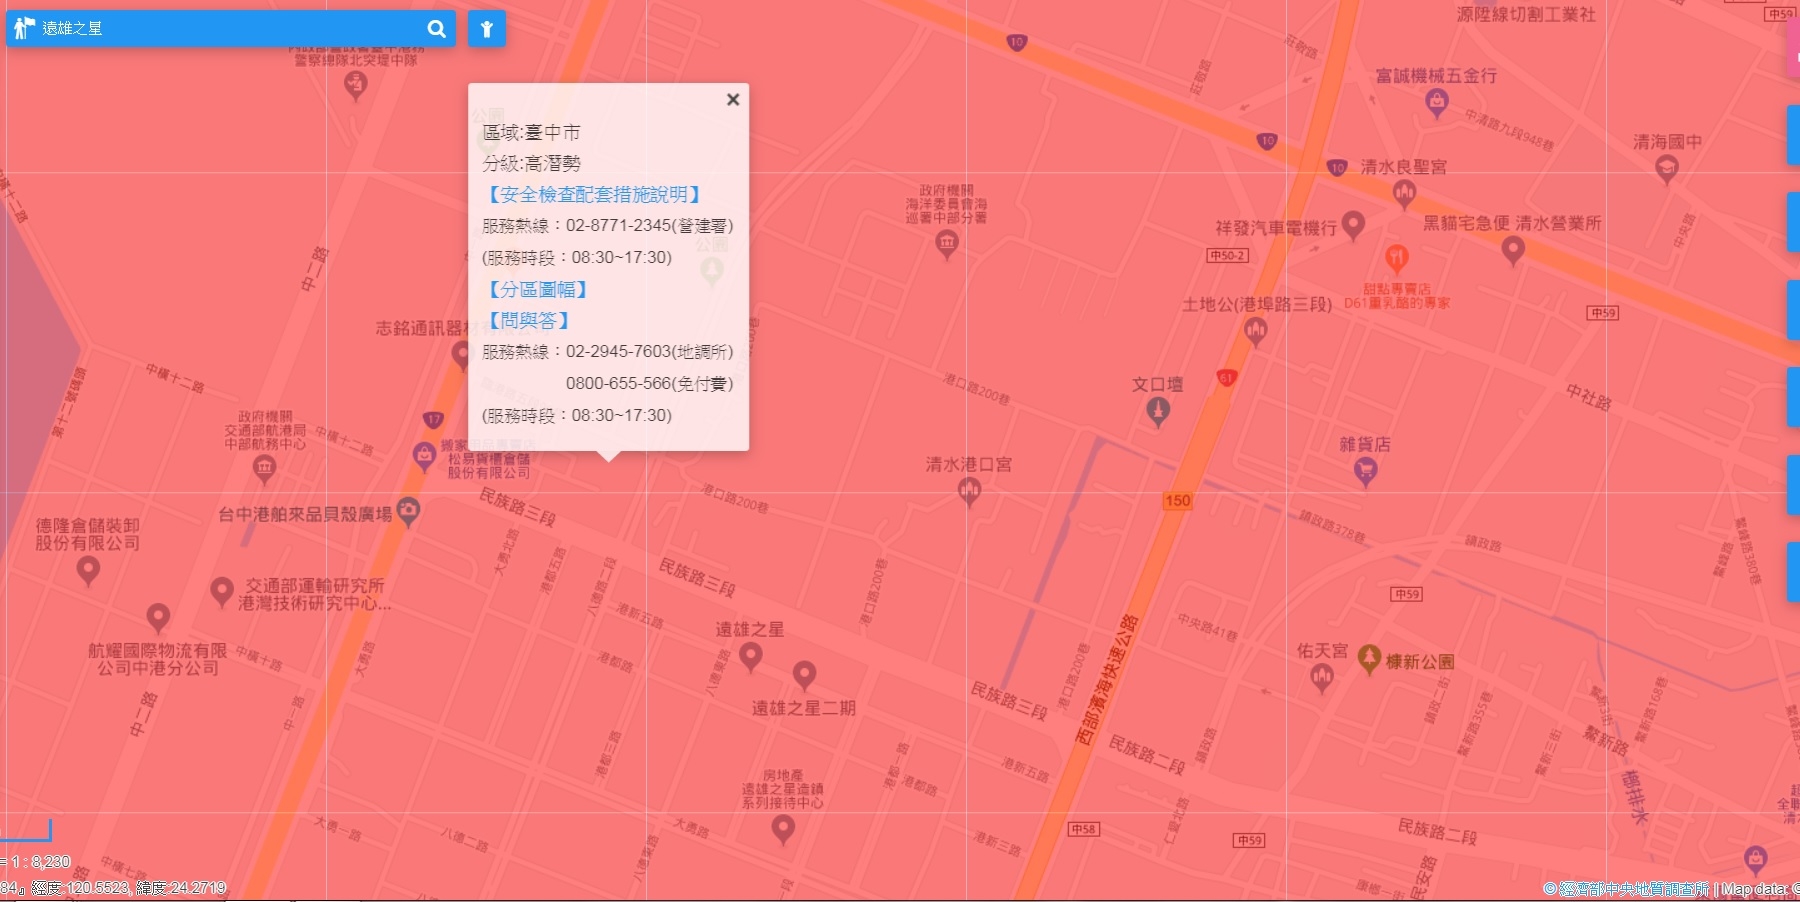Click the 區域:臺中市 text in popup
1800x902 pixels.
pos(531,132)
